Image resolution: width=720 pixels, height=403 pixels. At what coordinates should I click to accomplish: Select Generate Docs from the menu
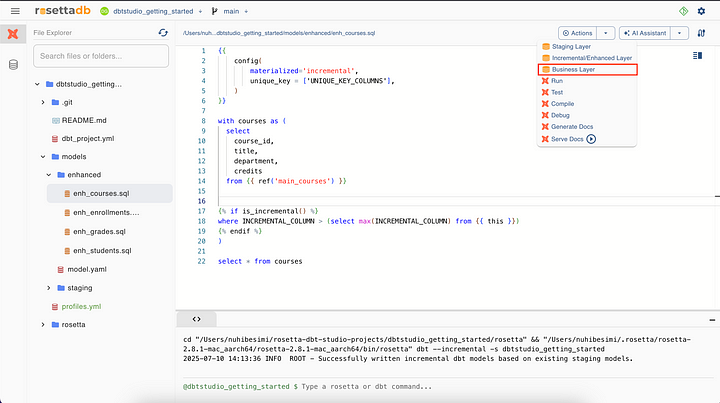click(x=587, y=127)
